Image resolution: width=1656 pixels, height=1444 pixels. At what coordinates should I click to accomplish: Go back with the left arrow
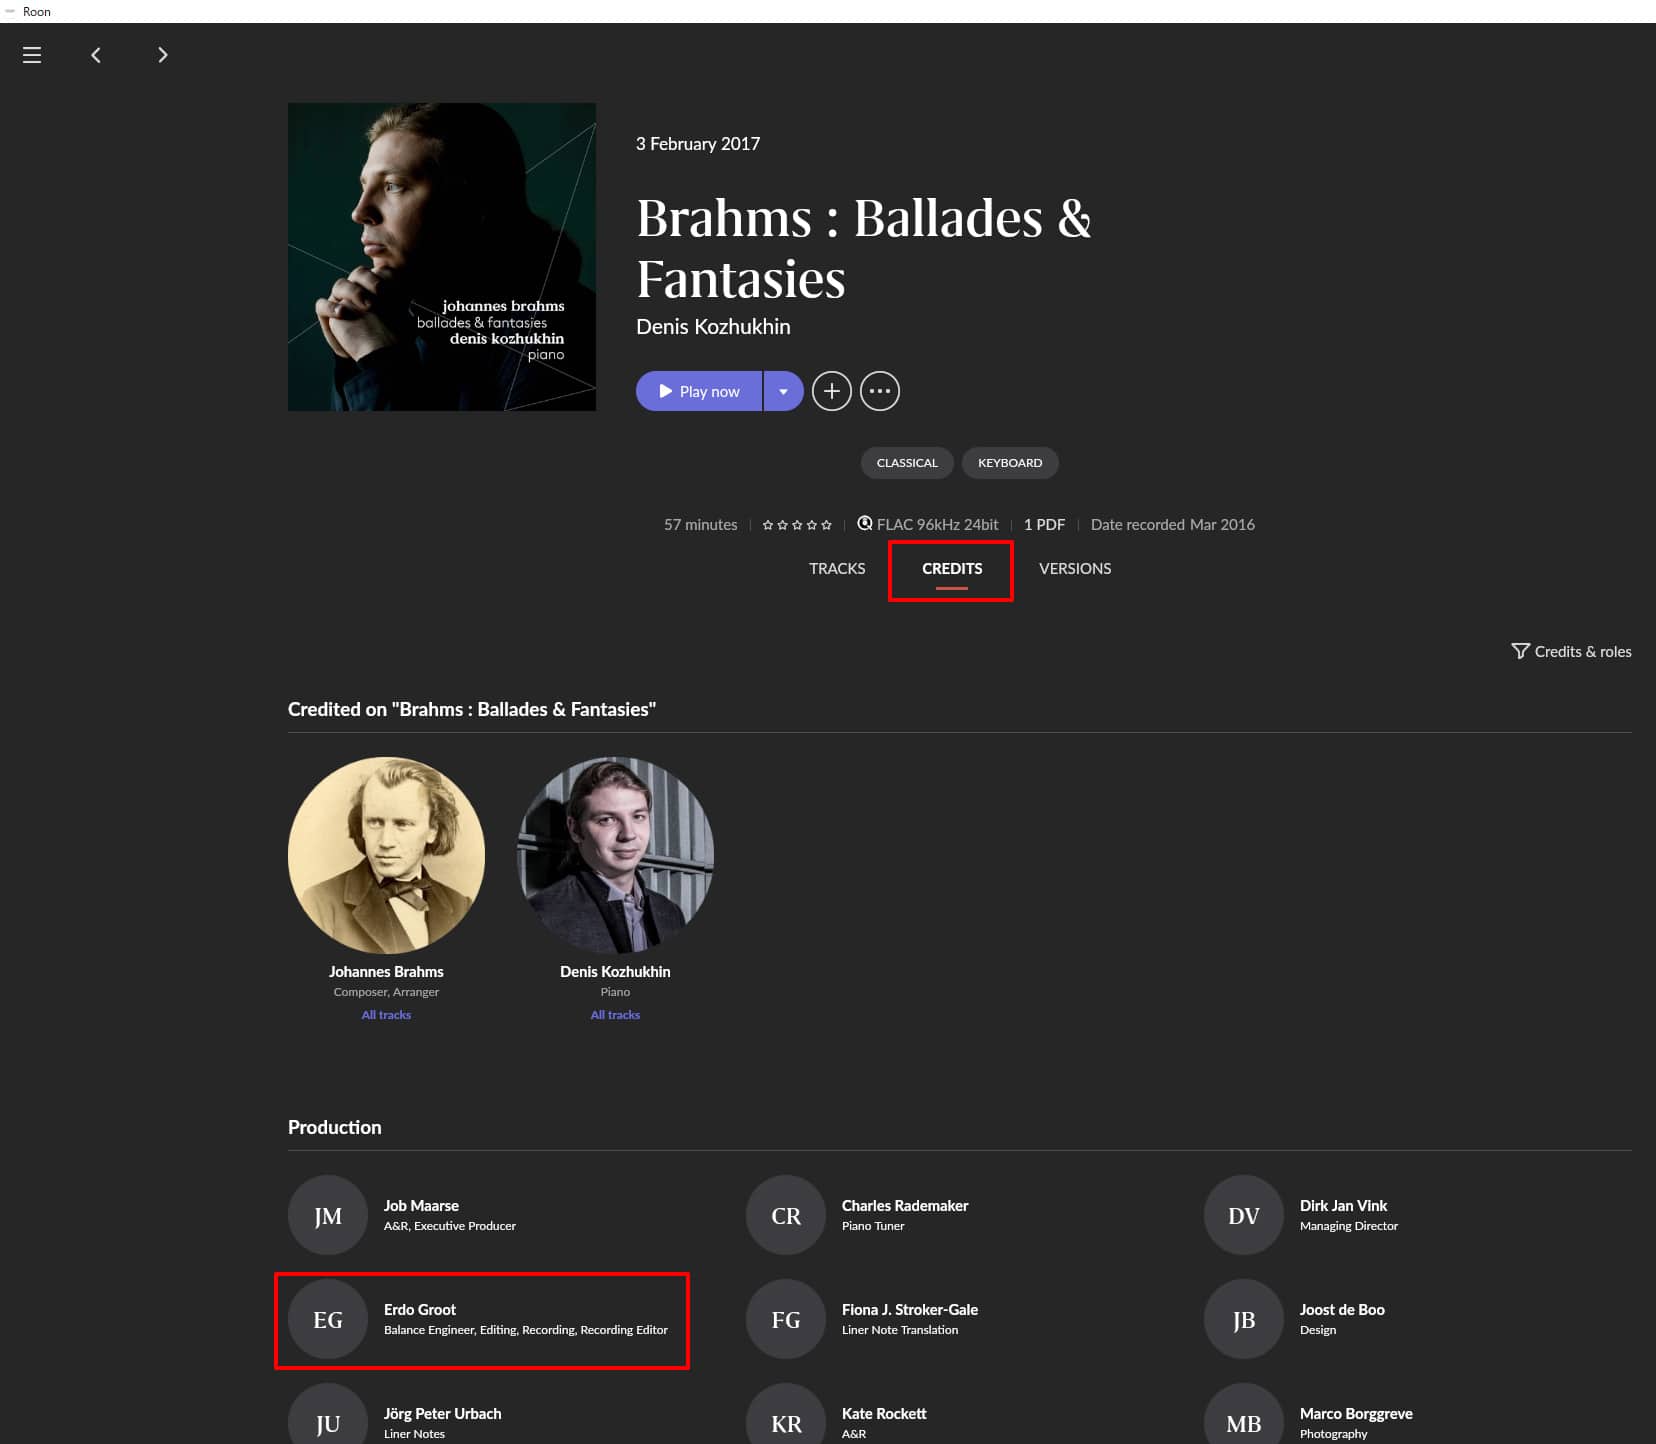(x=96, y=55)
